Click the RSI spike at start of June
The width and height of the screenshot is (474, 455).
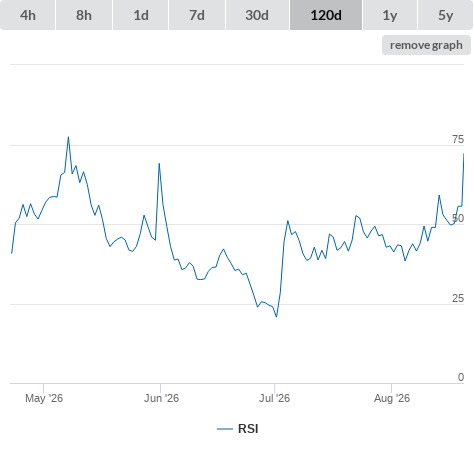159,163
